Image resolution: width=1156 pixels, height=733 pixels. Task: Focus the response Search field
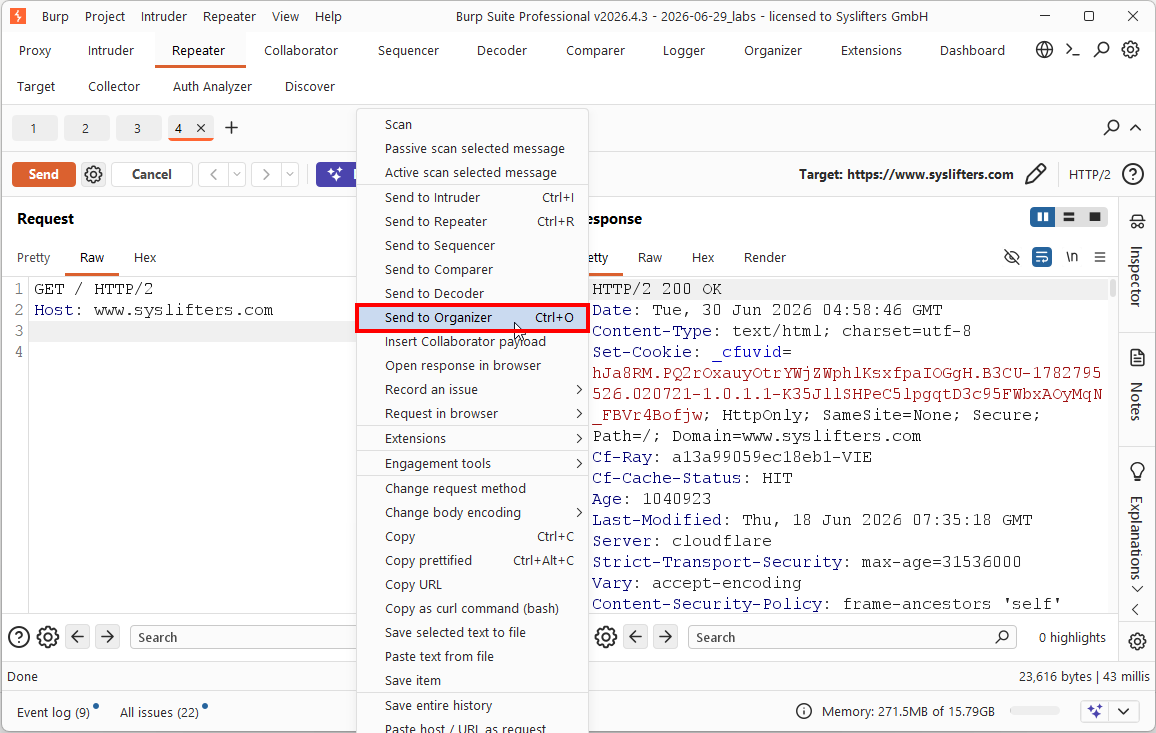[852, 637]
